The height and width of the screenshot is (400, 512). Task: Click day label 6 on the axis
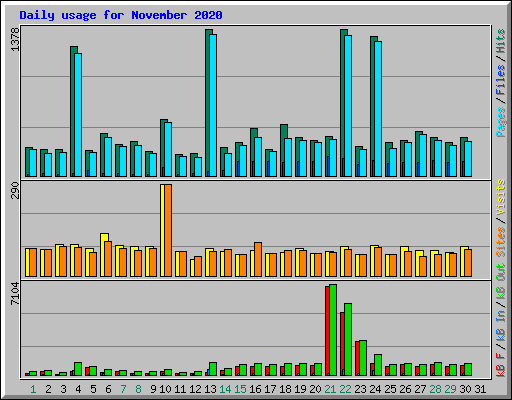[108, 389]
